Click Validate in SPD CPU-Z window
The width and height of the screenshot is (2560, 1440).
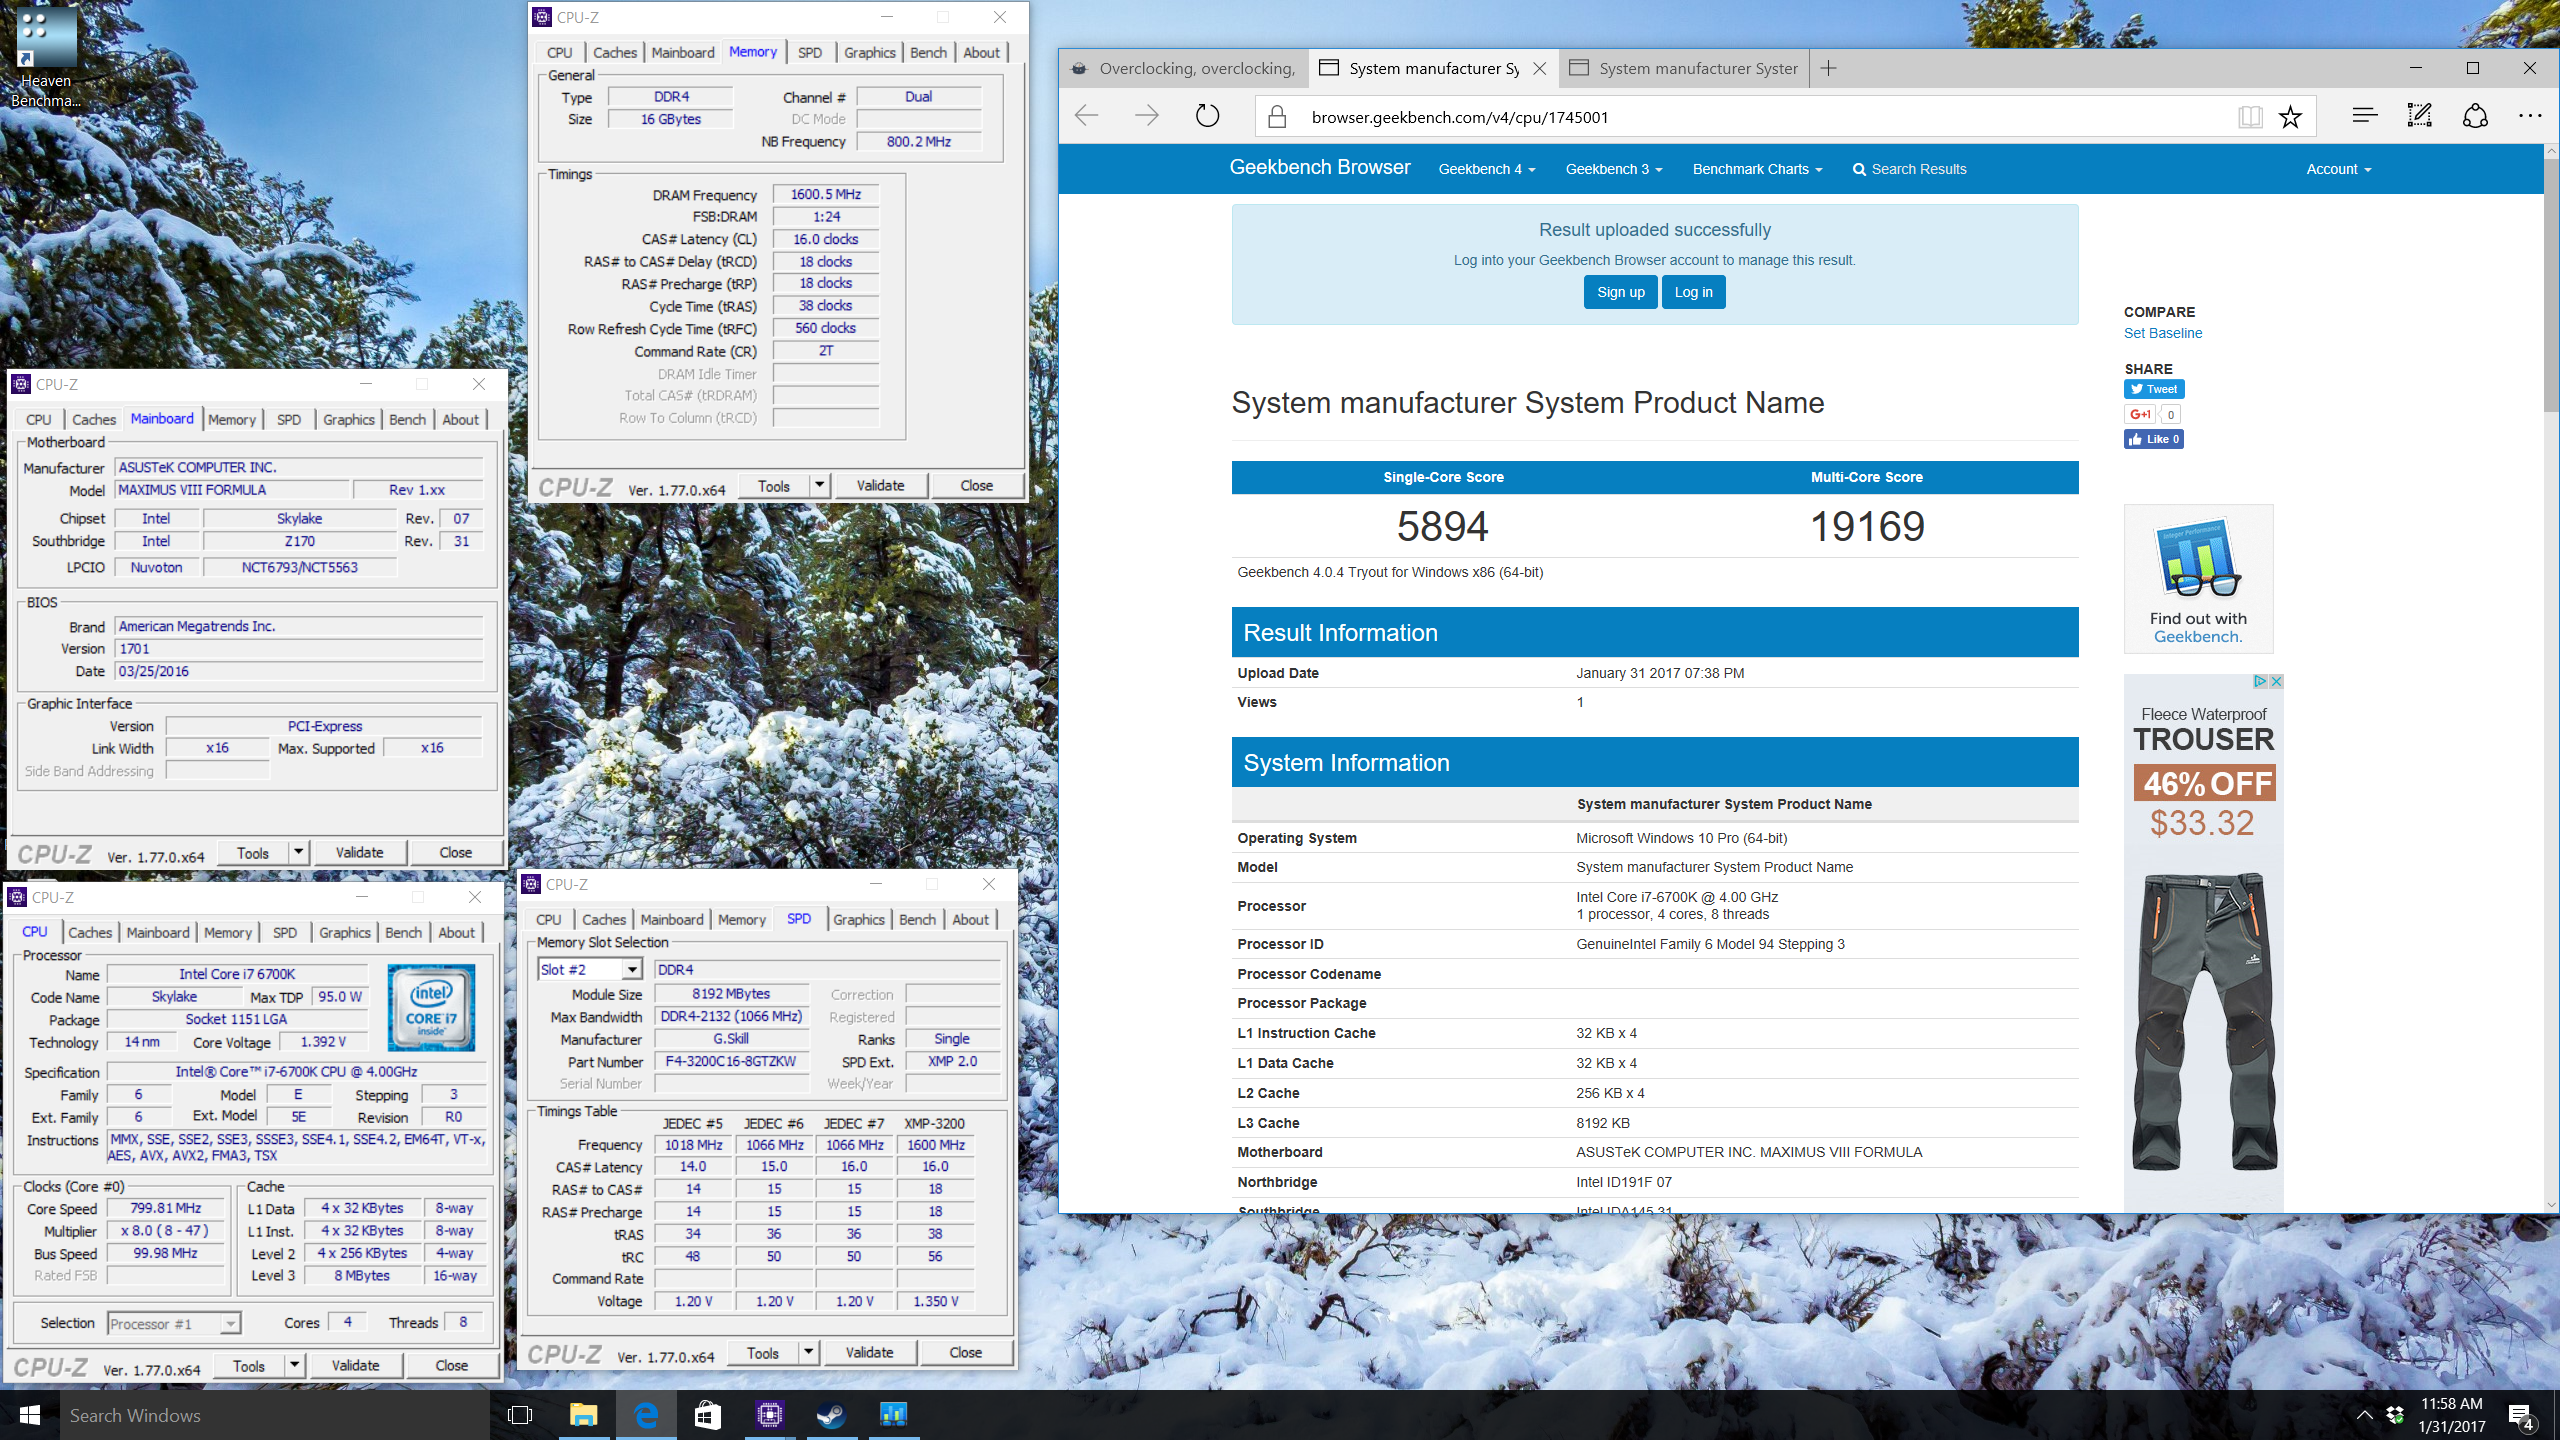click(869, 1352)
